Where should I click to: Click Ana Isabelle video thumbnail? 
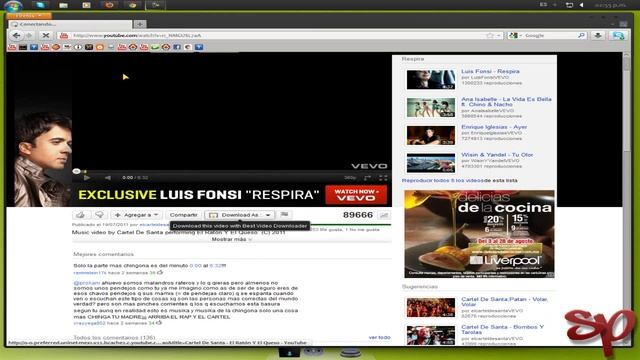pos(431,107)
